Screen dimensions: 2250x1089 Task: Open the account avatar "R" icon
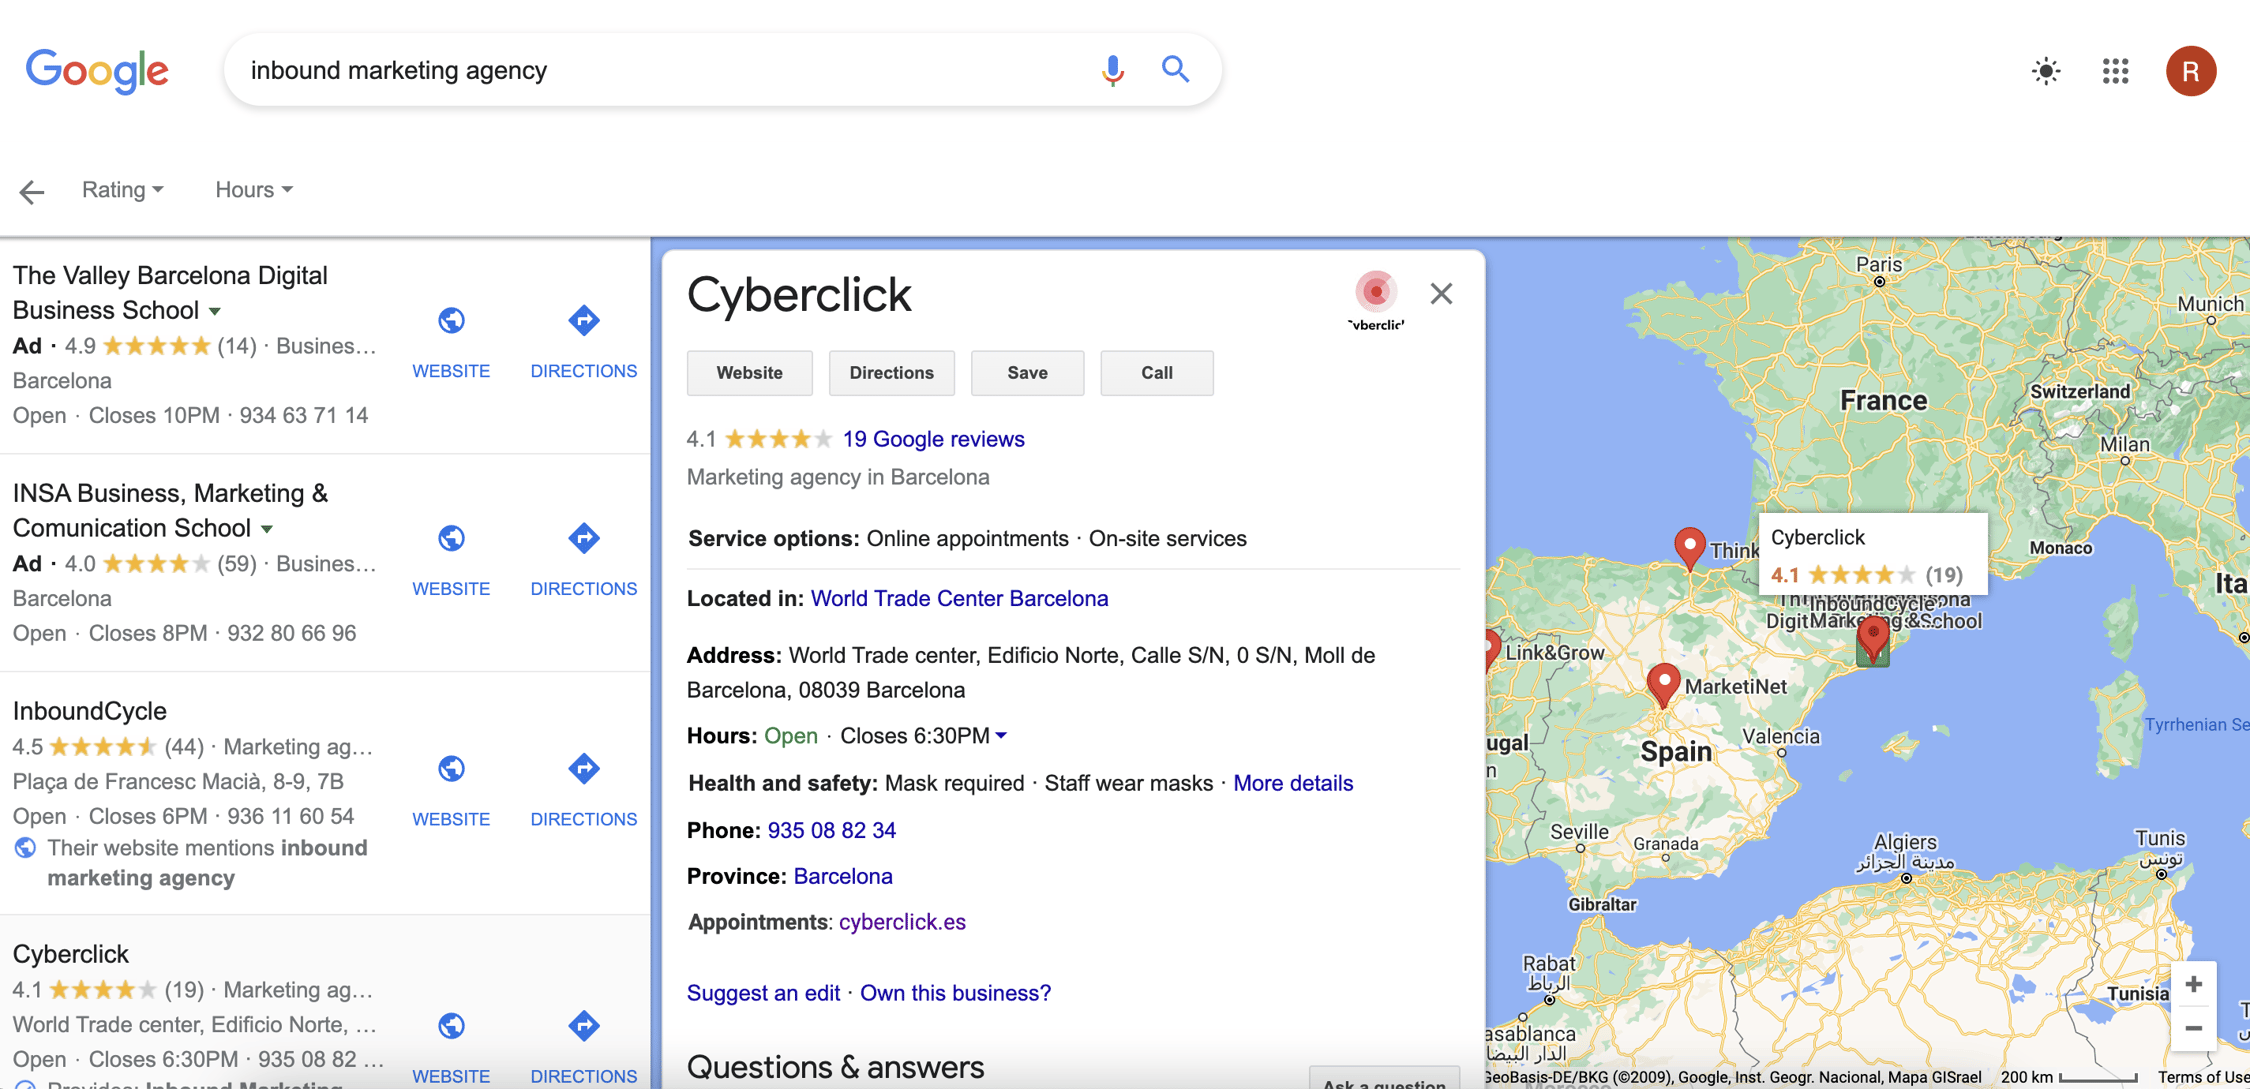pos(2191,71)
